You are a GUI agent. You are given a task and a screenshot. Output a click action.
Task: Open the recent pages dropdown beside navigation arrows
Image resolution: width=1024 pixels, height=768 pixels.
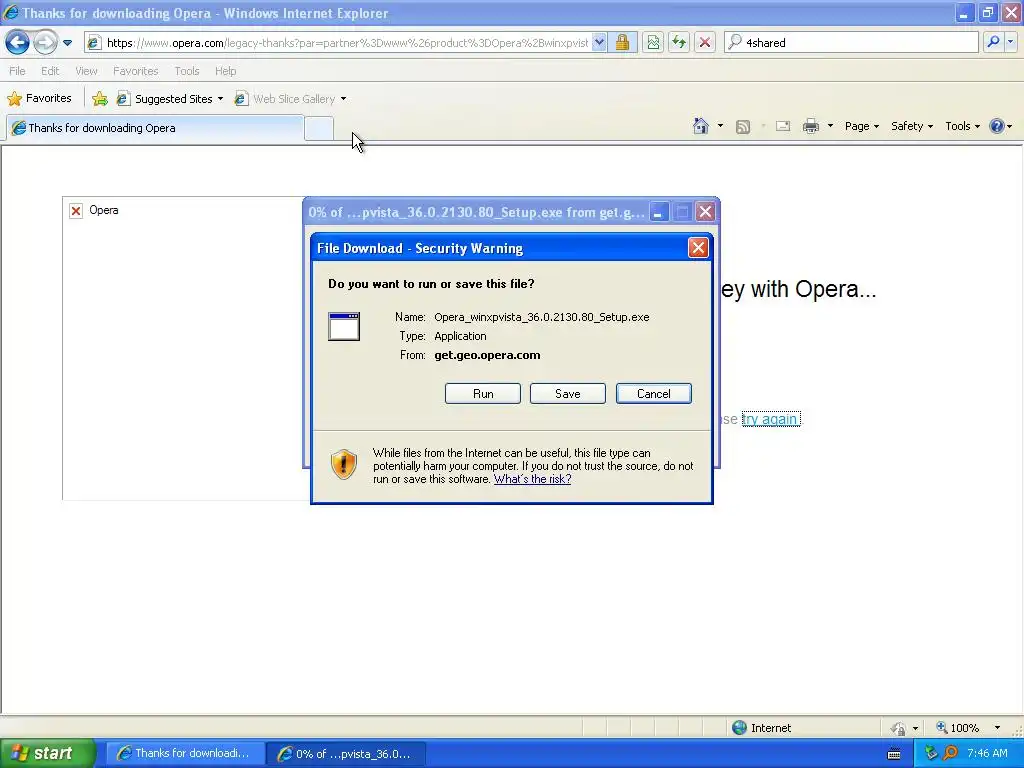(67, 43)
